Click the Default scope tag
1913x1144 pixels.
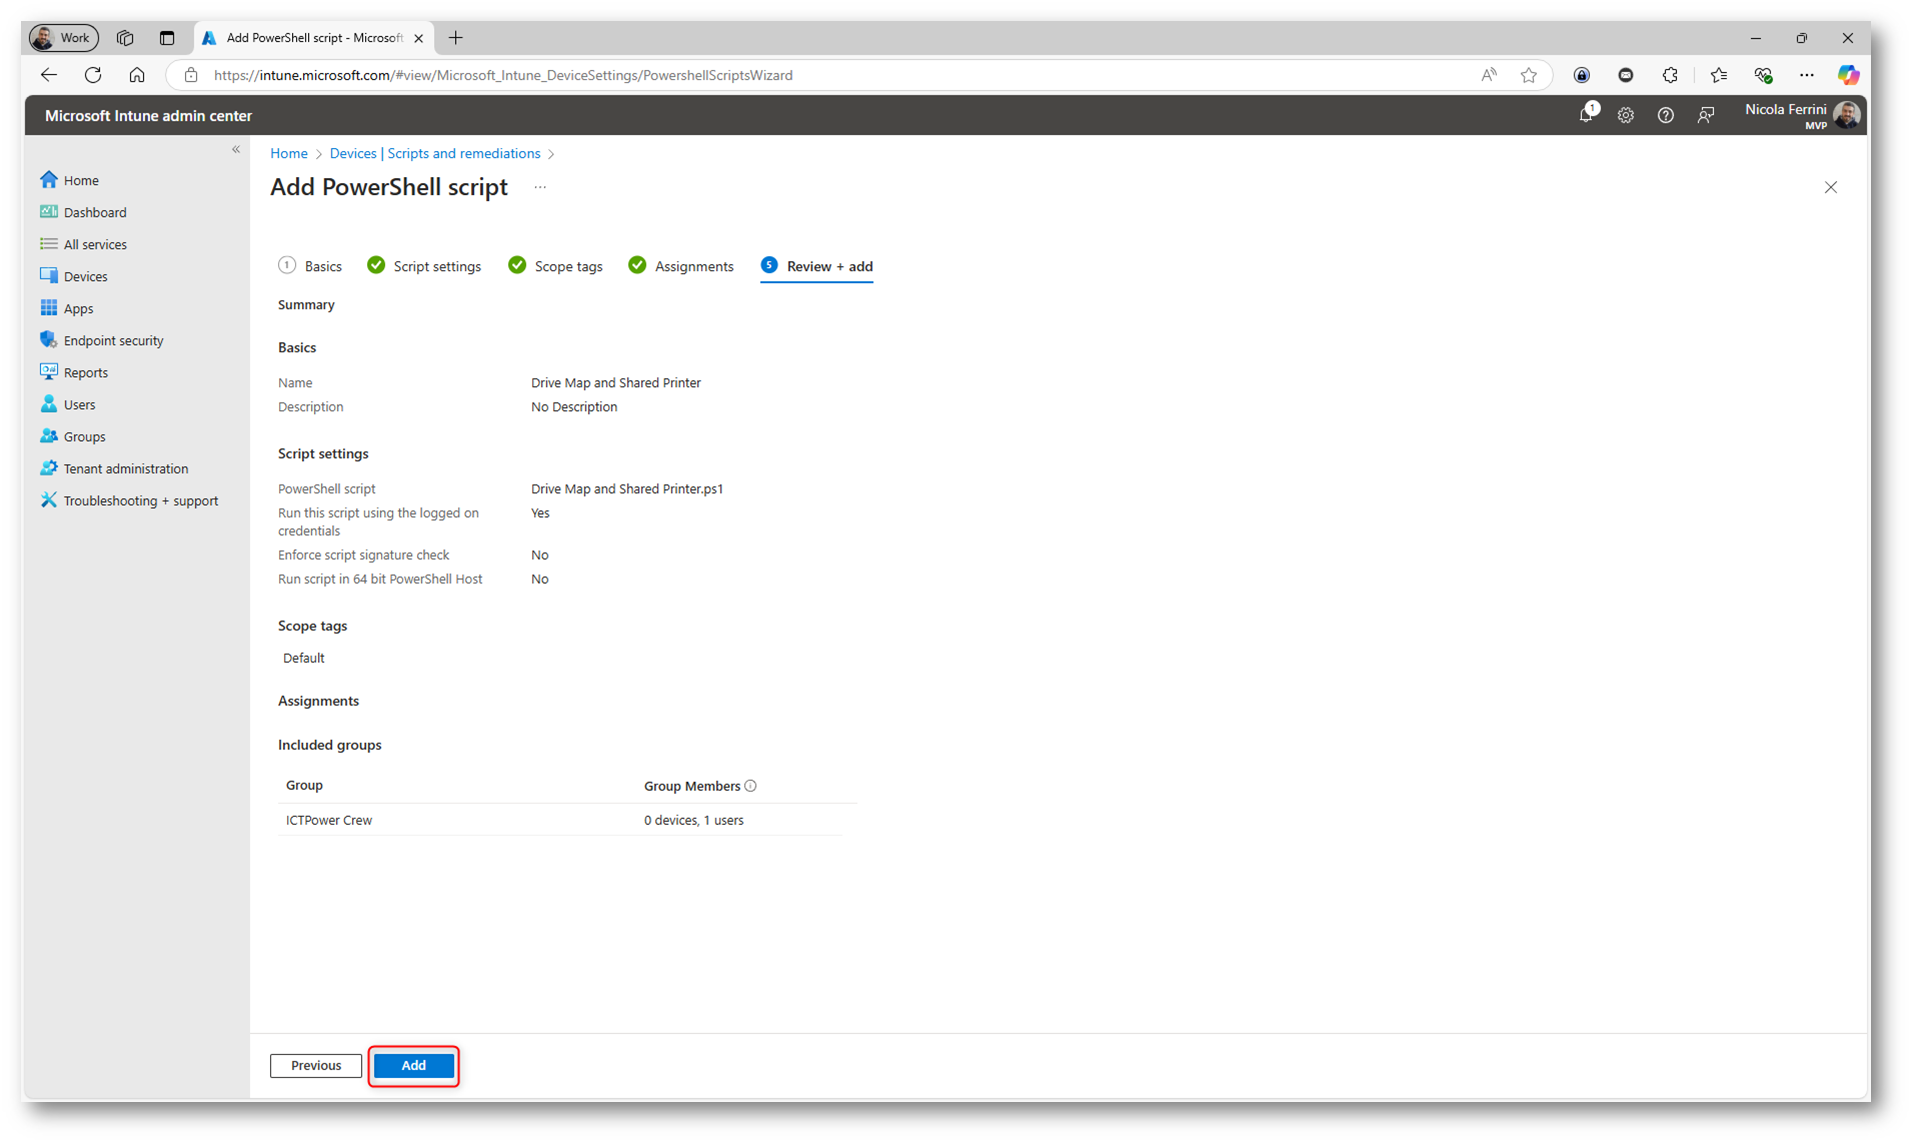(304, 658)
